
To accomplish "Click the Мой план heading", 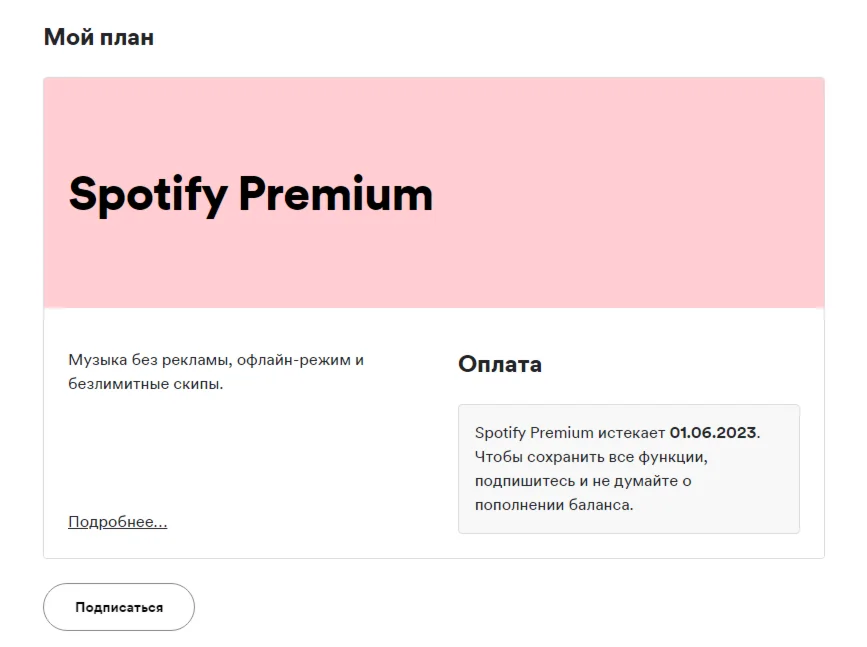I will tap(98, 38).
